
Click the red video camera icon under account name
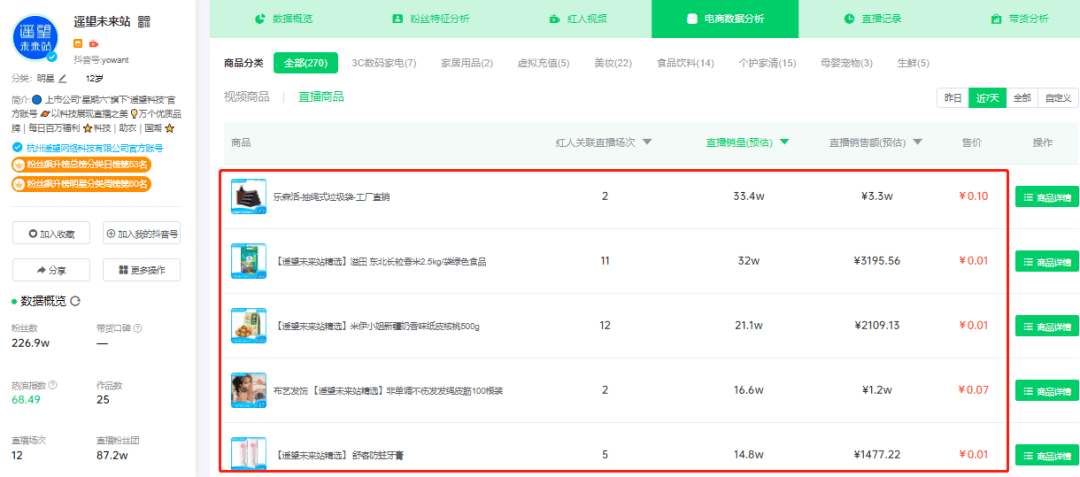coord(94,43)
